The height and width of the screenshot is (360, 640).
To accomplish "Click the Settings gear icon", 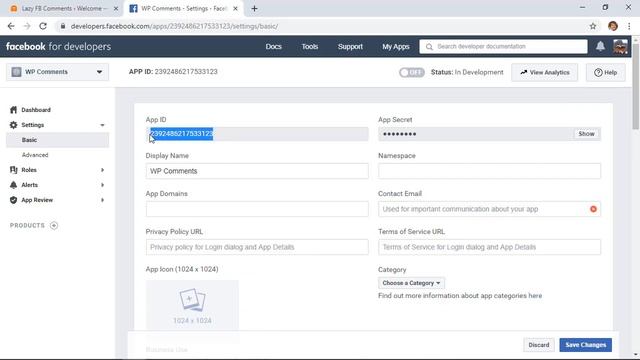I will click(13, 125).
